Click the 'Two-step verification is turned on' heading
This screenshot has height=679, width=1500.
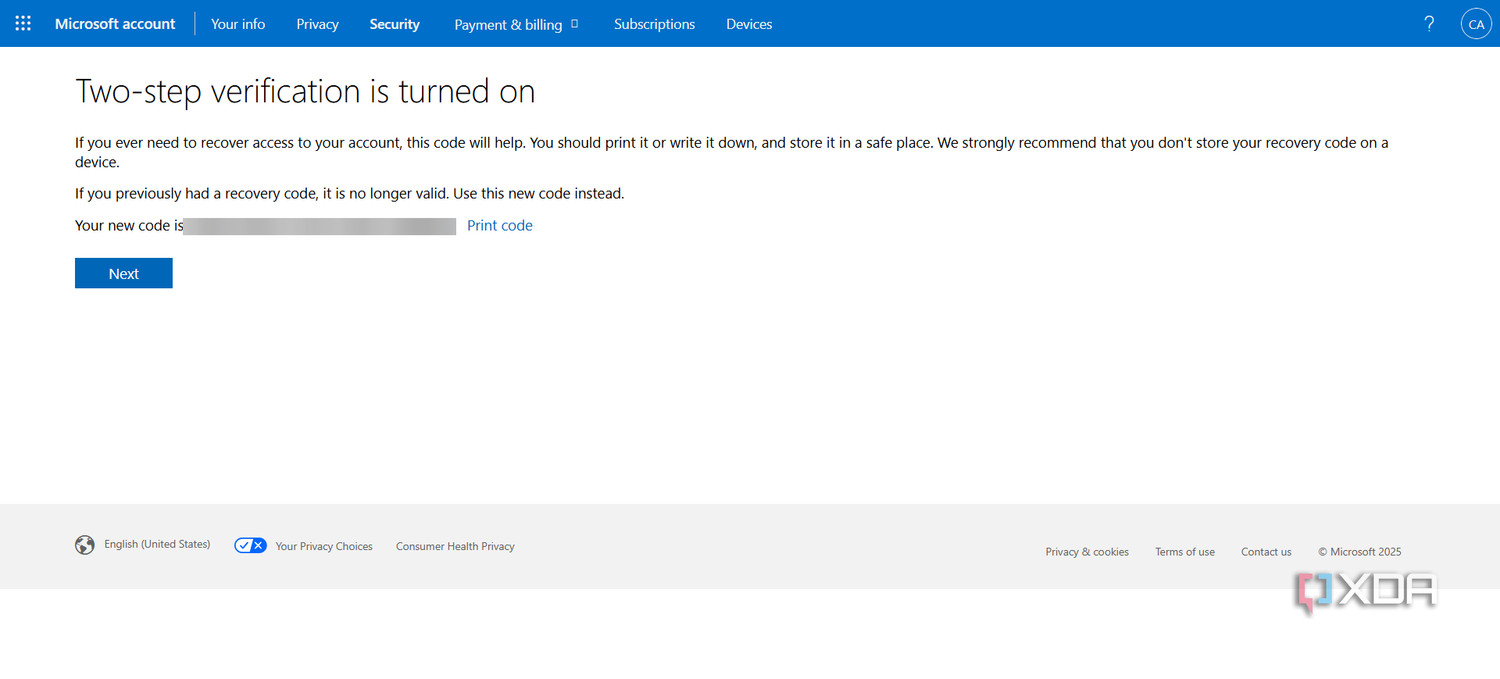coord(305,91)
